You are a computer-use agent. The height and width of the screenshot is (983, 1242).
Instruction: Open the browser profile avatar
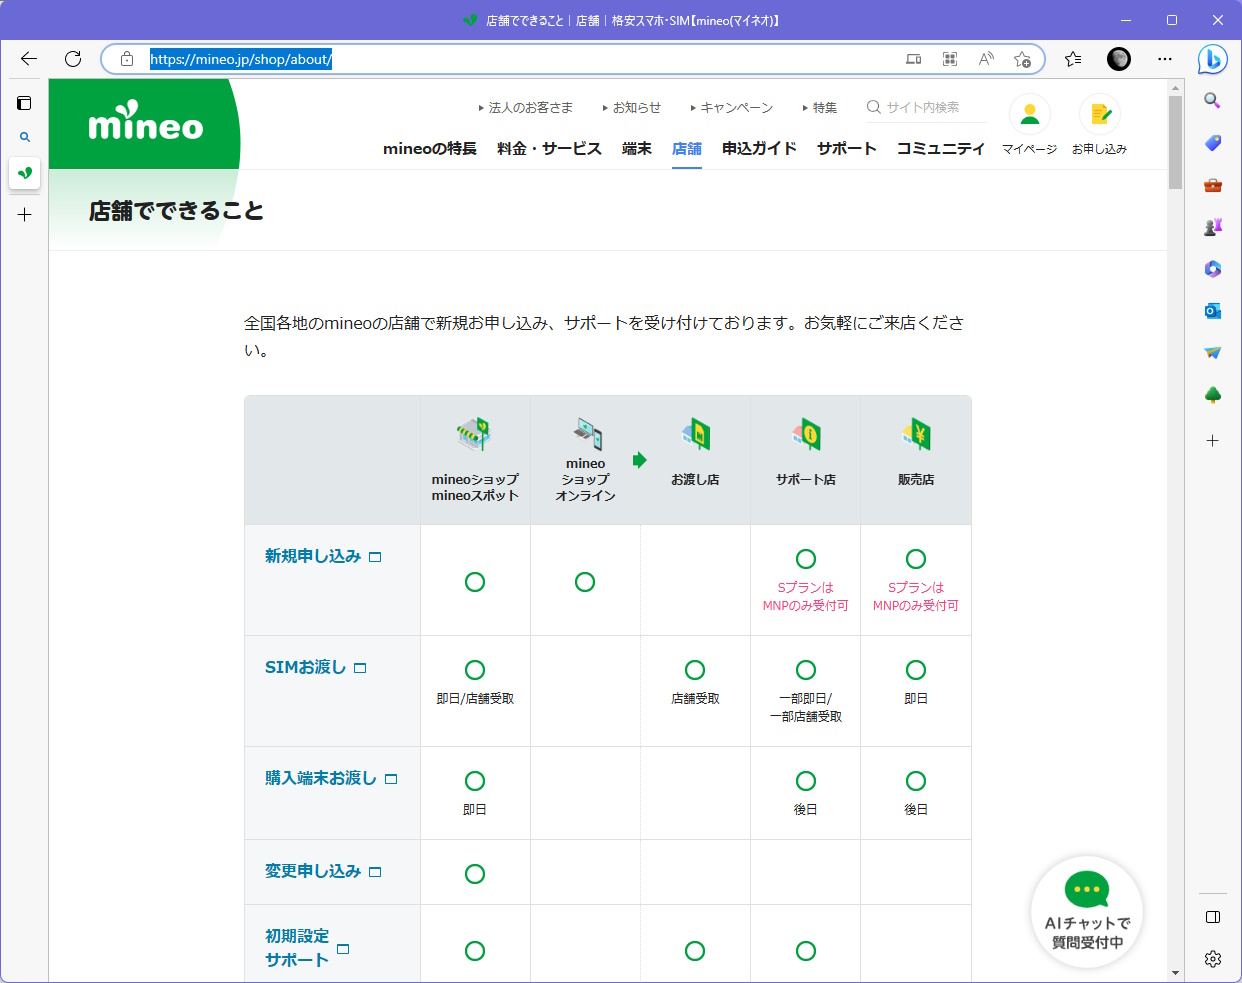coord(1119,59)
